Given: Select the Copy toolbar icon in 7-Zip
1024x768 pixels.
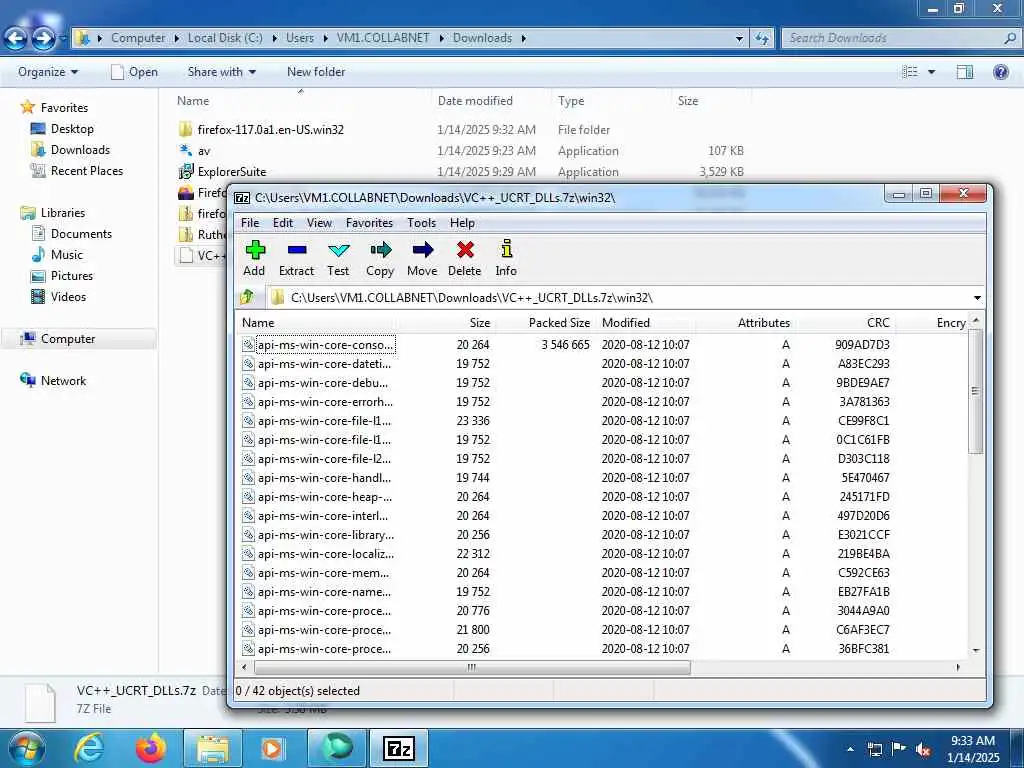Looking at the screenshot, I should point(380,259).
